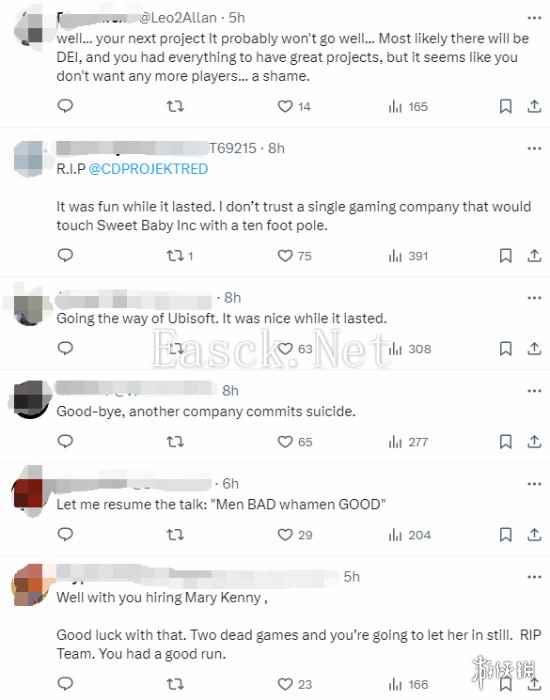Share the 'Men BAD whamen GOOD' tweet
Screen dimensions: 550x700
[x=534, y=534]
